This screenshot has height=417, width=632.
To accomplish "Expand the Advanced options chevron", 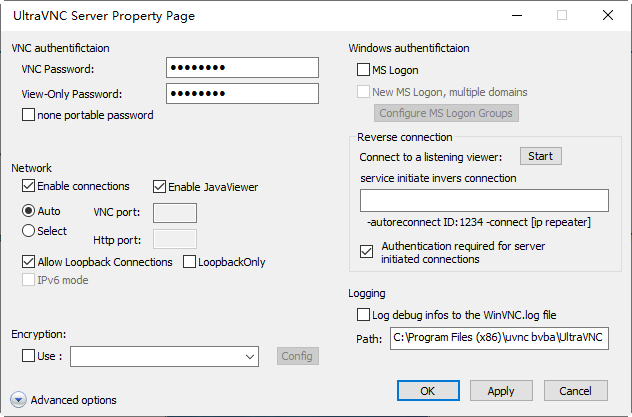I will click(x=19, y=400).
